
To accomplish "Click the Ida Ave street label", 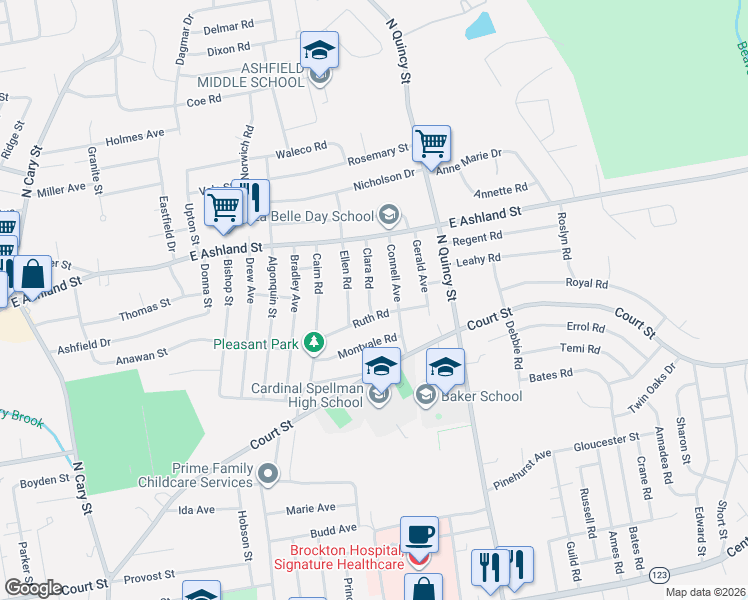I will click(x=196, y=510).
